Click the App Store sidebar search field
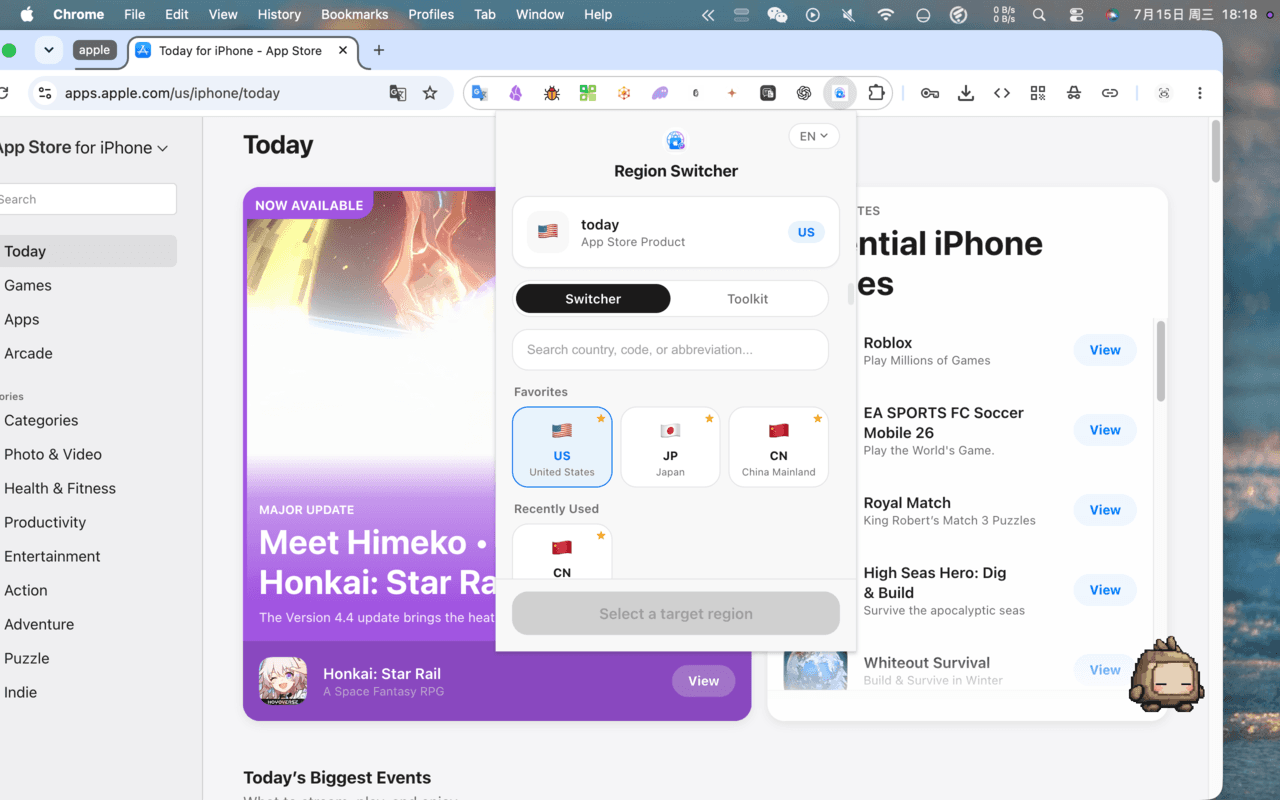The width and height of the screenshot is (1280, 800). (x=87, y=199)
